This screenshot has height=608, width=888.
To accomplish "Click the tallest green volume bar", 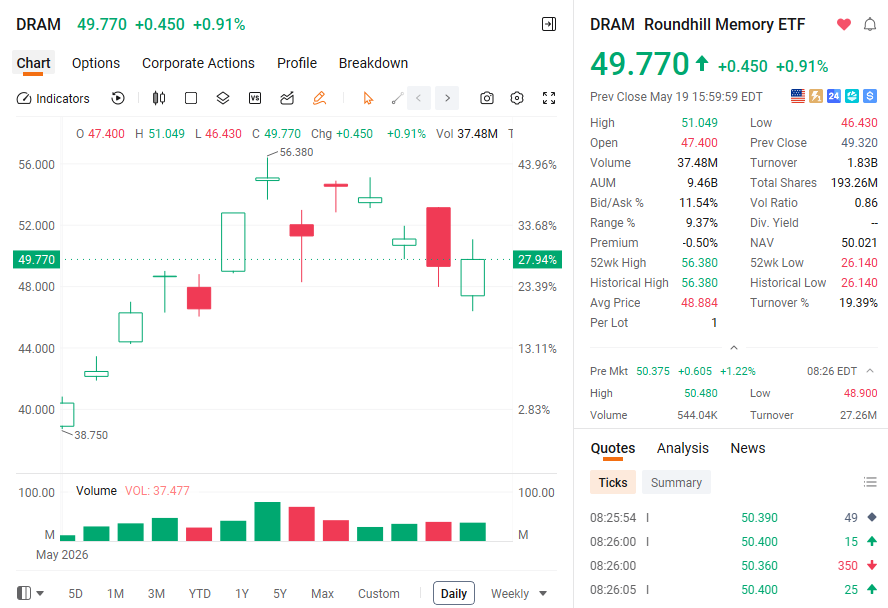I will click(267, 521).
